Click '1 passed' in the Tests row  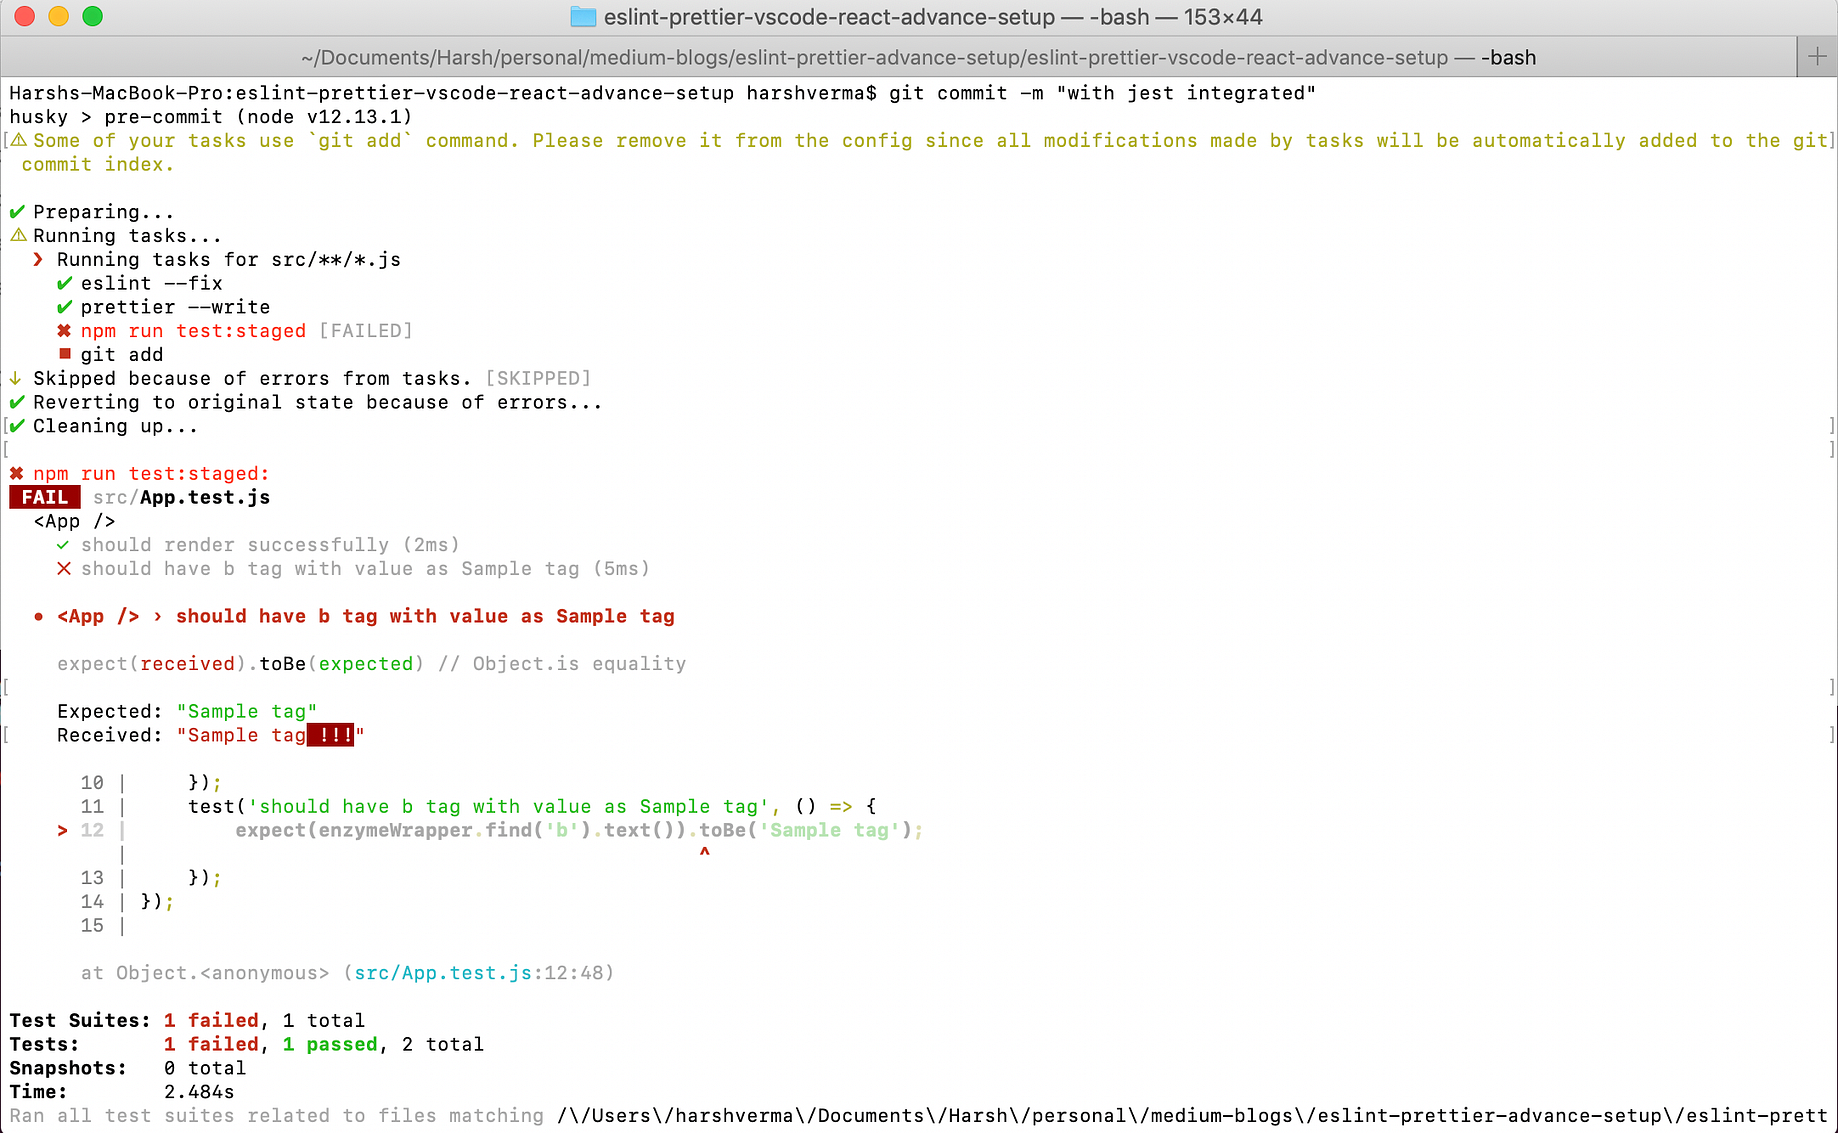click(x=330, y=1045)
